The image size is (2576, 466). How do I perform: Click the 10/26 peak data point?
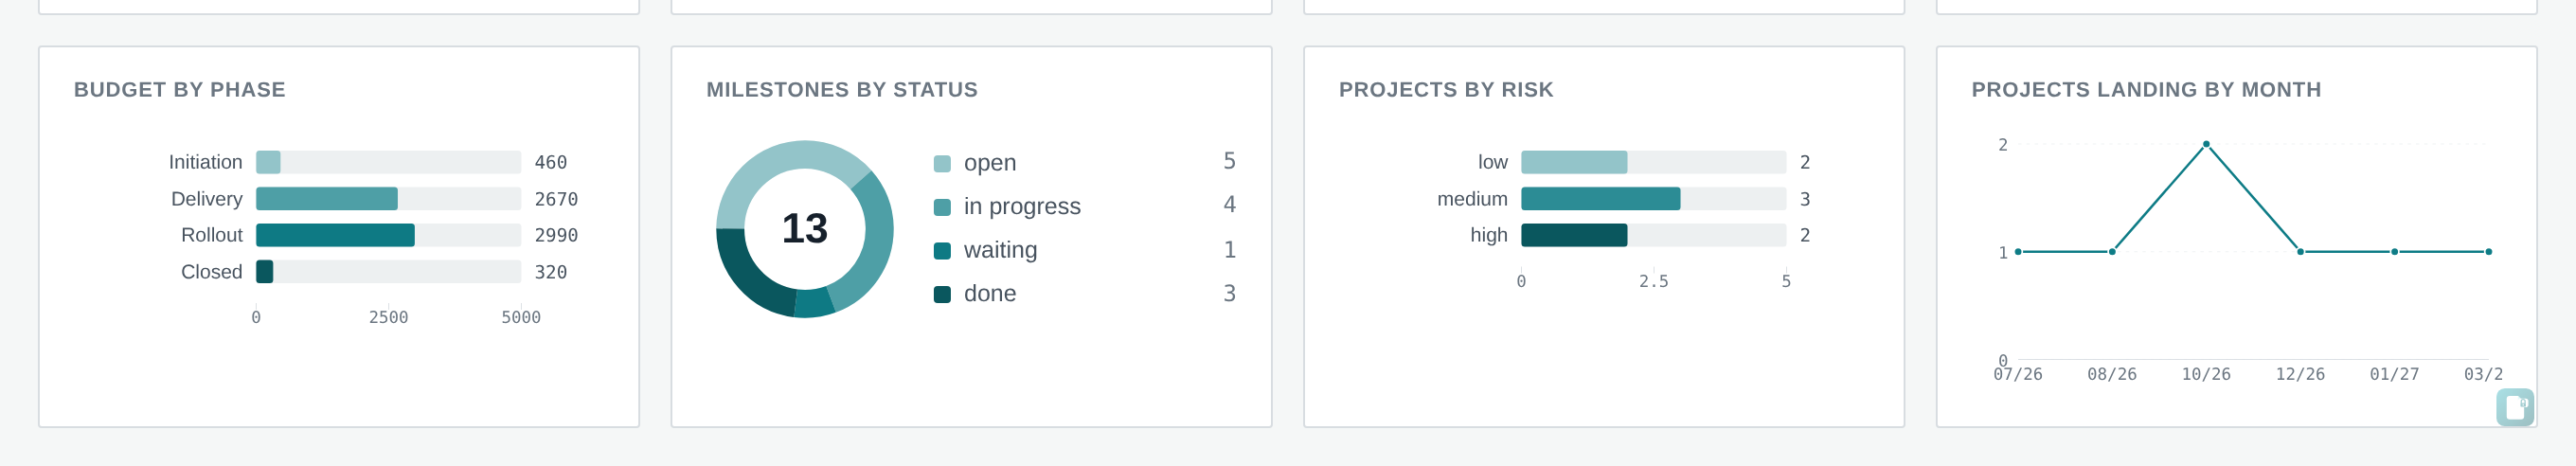coord(2206,144)
